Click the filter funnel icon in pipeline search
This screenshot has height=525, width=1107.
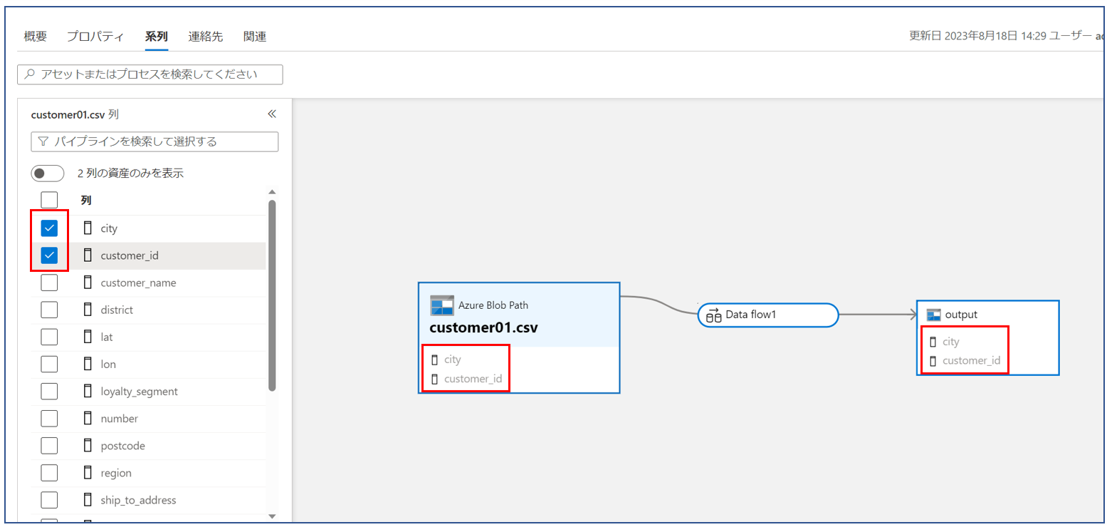point(43,142)
